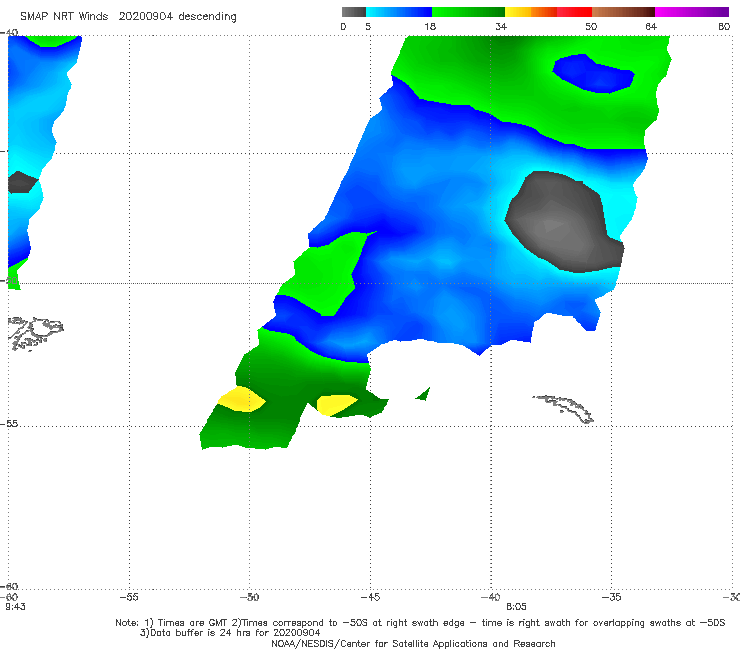
Task: Click the South Georgia island outline
Action: point(563,409)
